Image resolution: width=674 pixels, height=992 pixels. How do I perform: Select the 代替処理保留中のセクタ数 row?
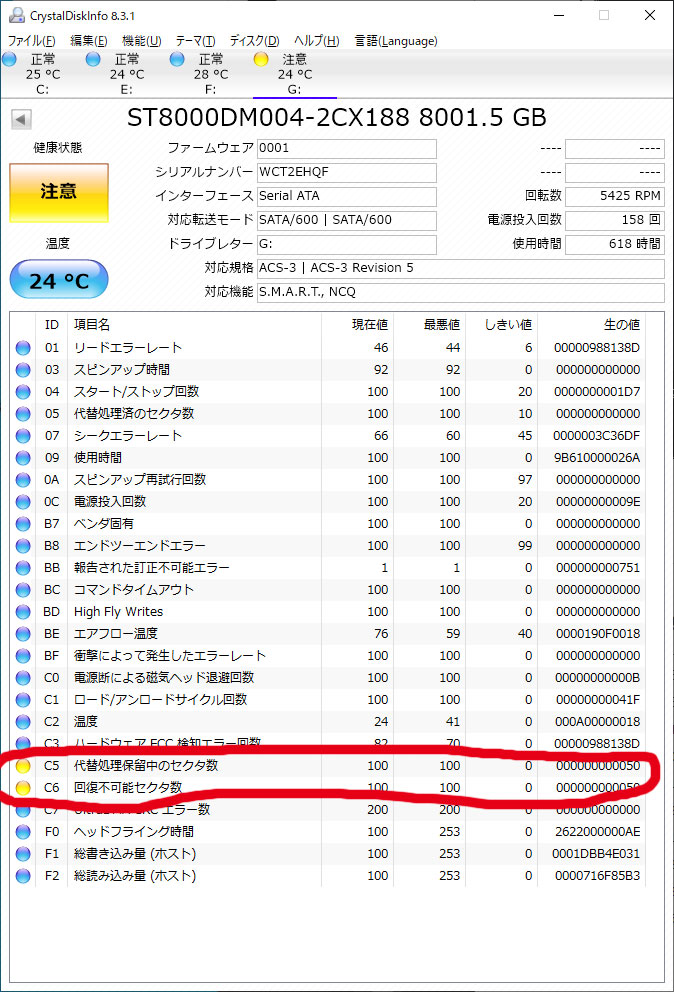pos(328,766)
